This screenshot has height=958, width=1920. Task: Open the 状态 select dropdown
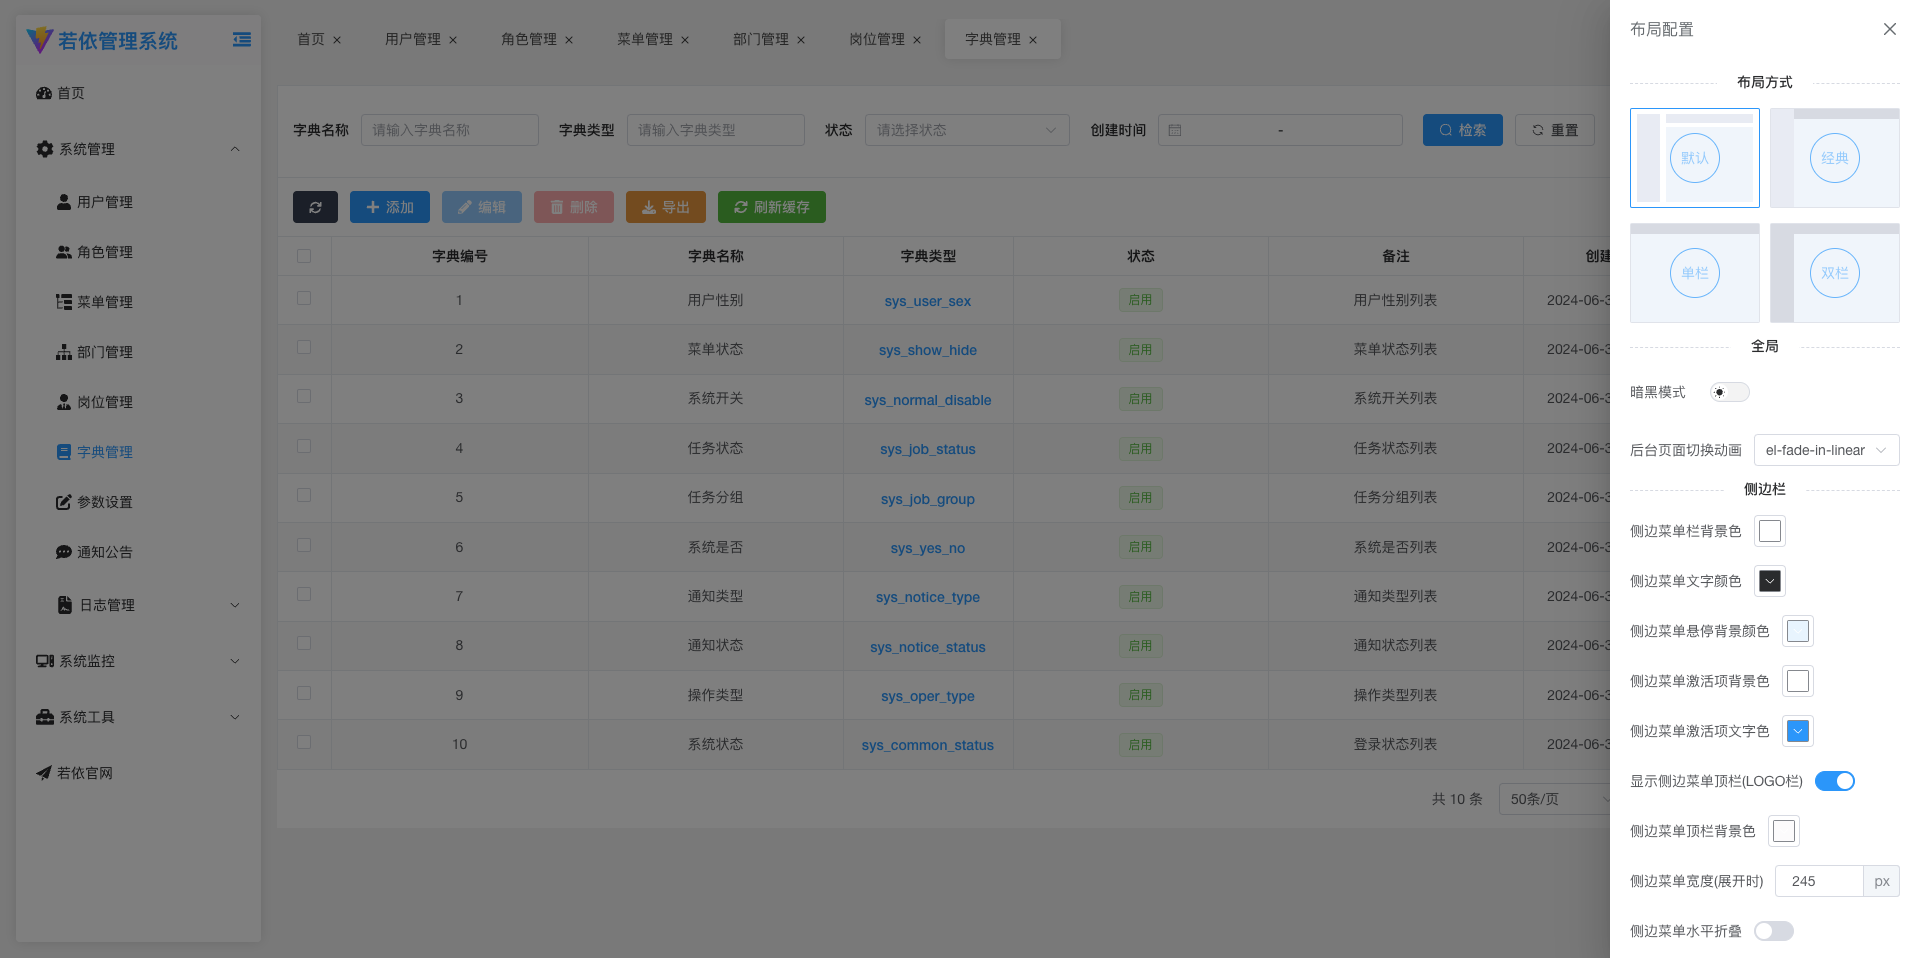click(967, 130)
